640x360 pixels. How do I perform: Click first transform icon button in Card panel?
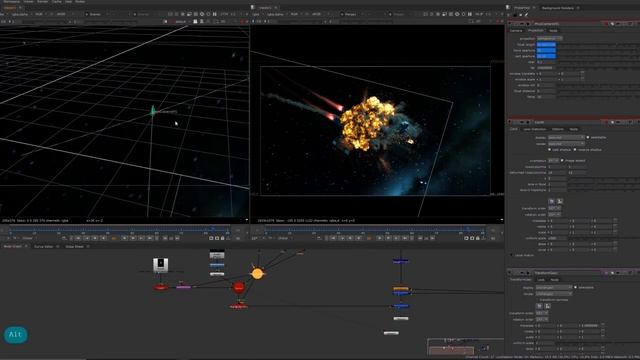[551, 201]
